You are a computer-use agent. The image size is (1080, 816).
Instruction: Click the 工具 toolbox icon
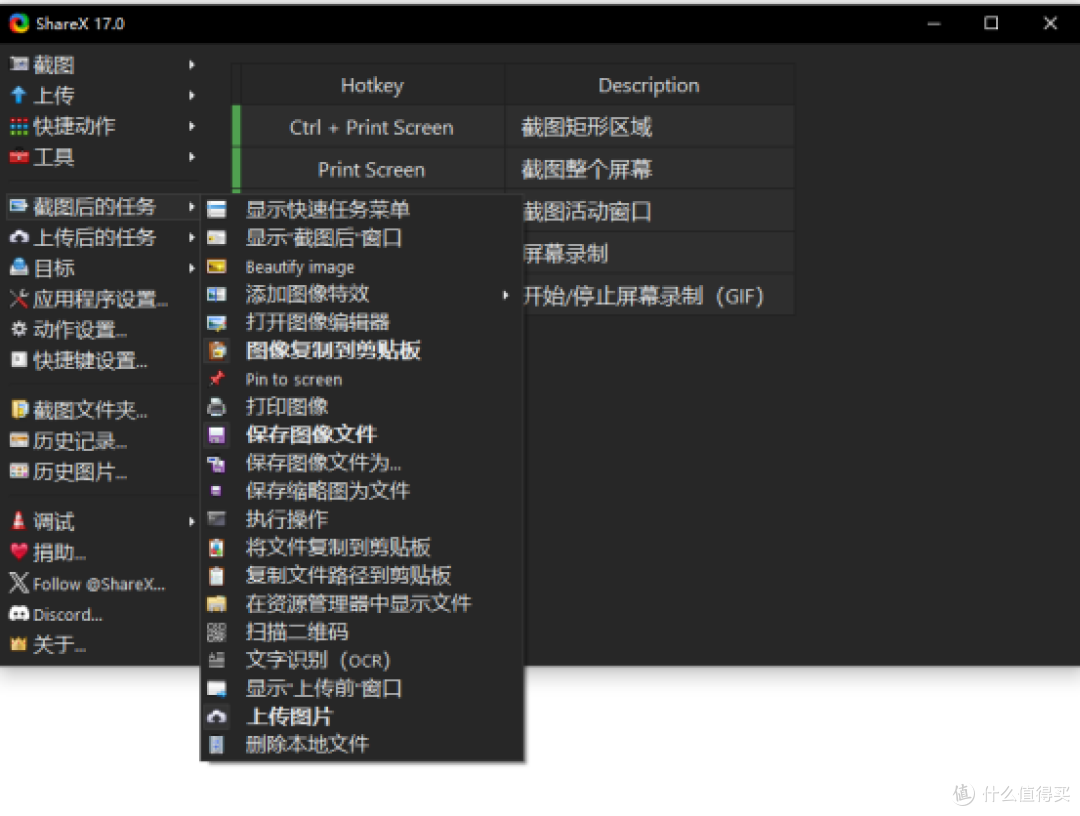pyautogui.click(x=19, y=157)
